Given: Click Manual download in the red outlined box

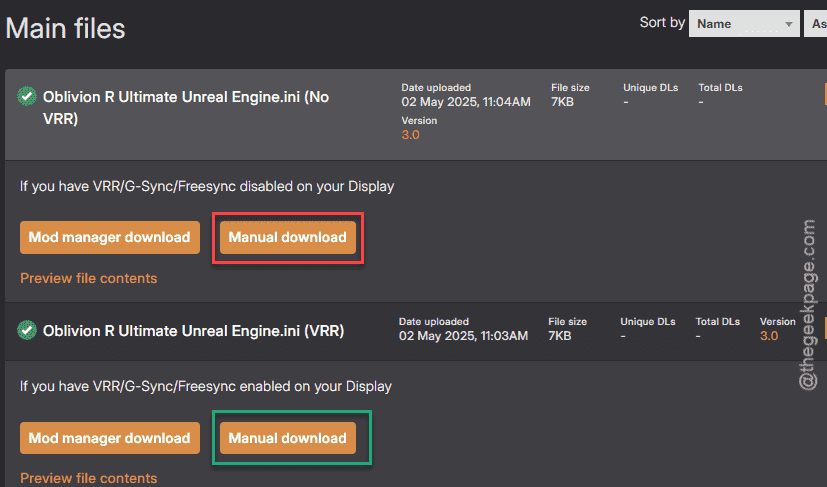Looking at the screenshot, I should pyautogui.click(x=287, y=237).
